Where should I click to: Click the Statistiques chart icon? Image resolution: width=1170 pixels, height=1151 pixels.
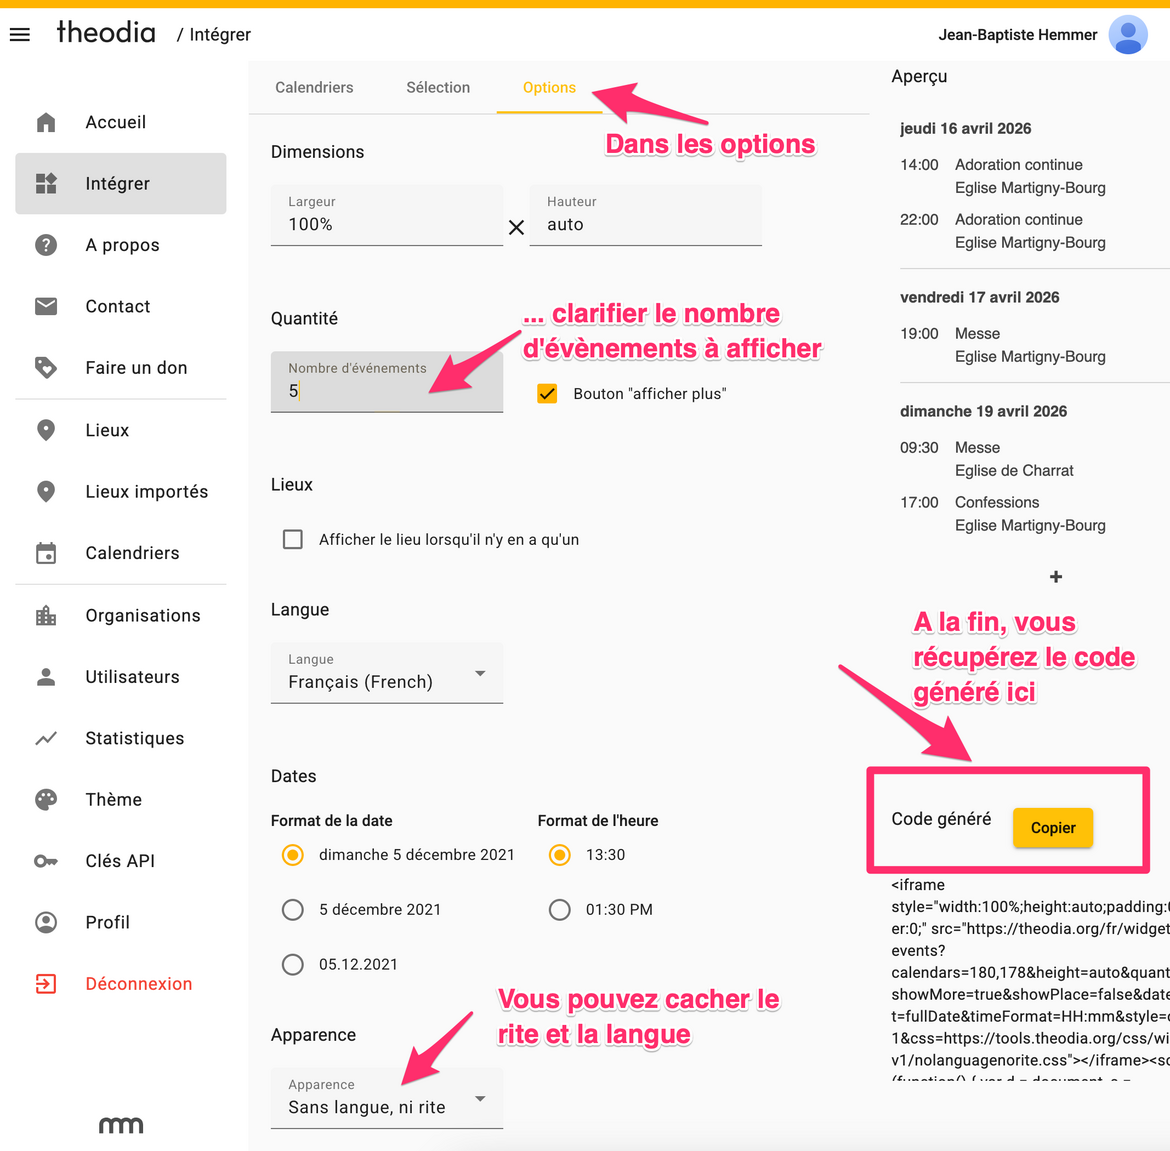click(x=46, y=738)
